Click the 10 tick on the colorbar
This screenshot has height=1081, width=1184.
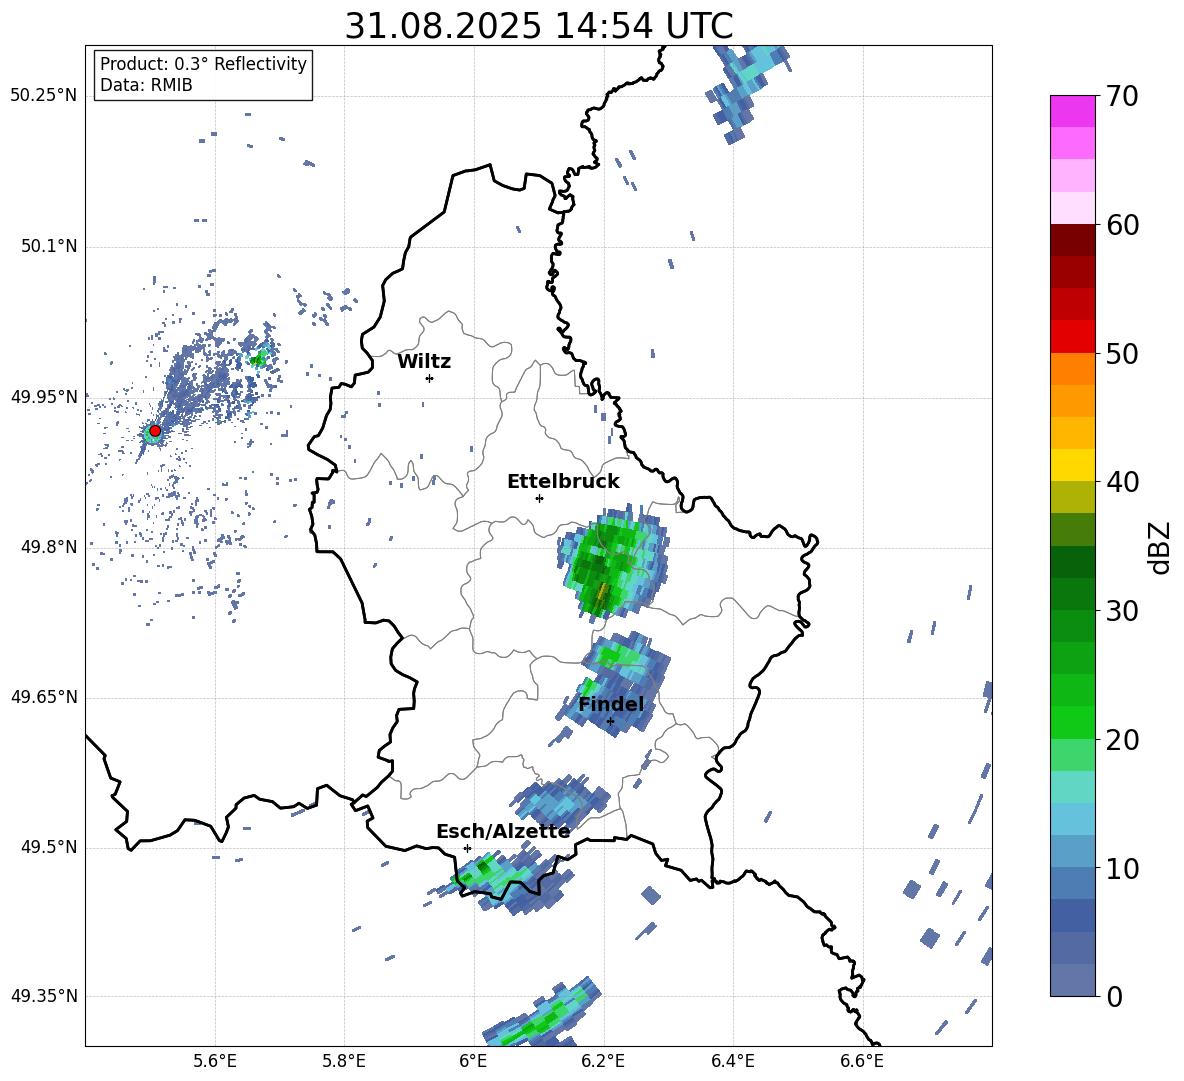pos(1121,868)
